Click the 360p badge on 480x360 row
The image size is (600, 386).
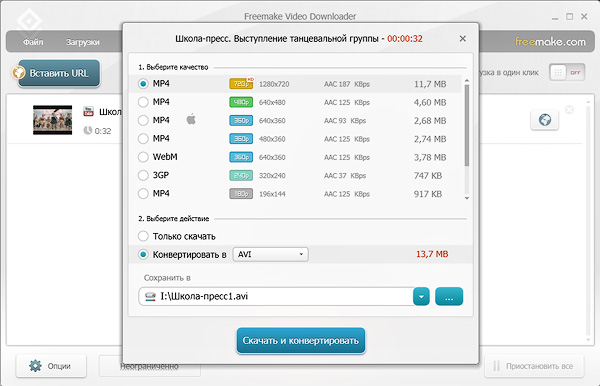coord(241,138)
